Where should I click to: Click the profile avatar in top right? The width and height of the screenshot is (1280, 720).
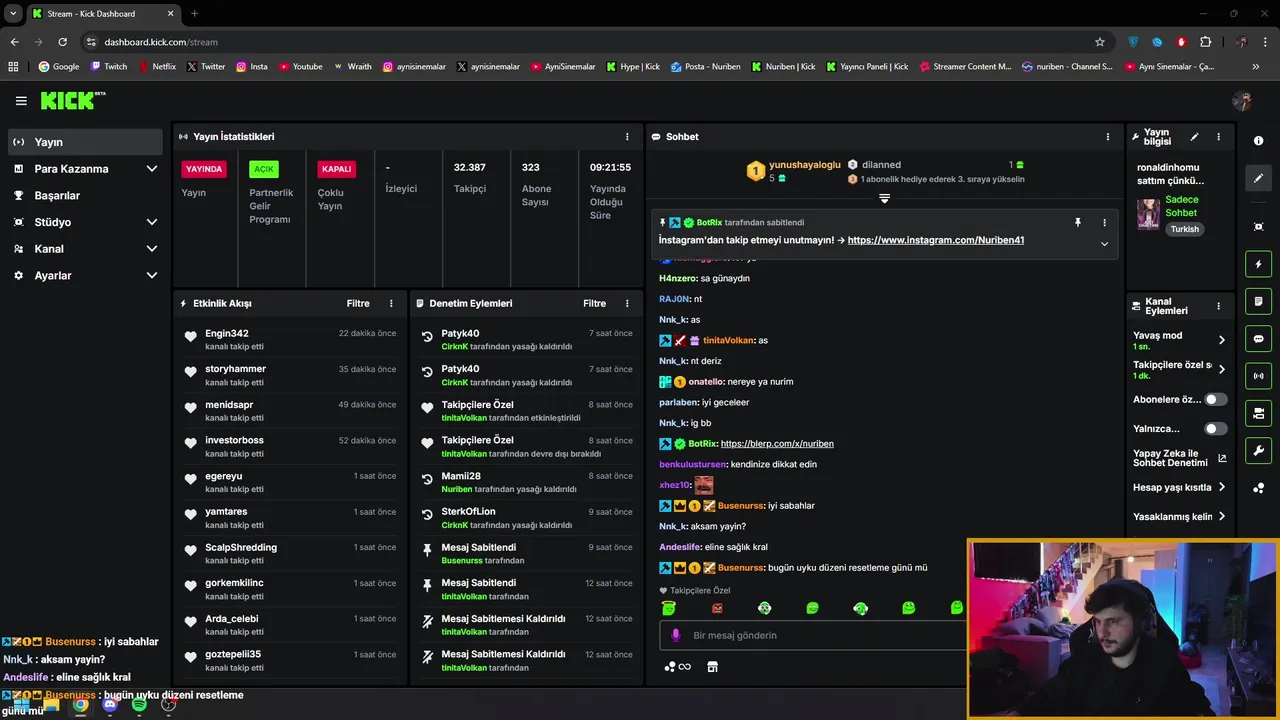click(x=1242, y=101)
